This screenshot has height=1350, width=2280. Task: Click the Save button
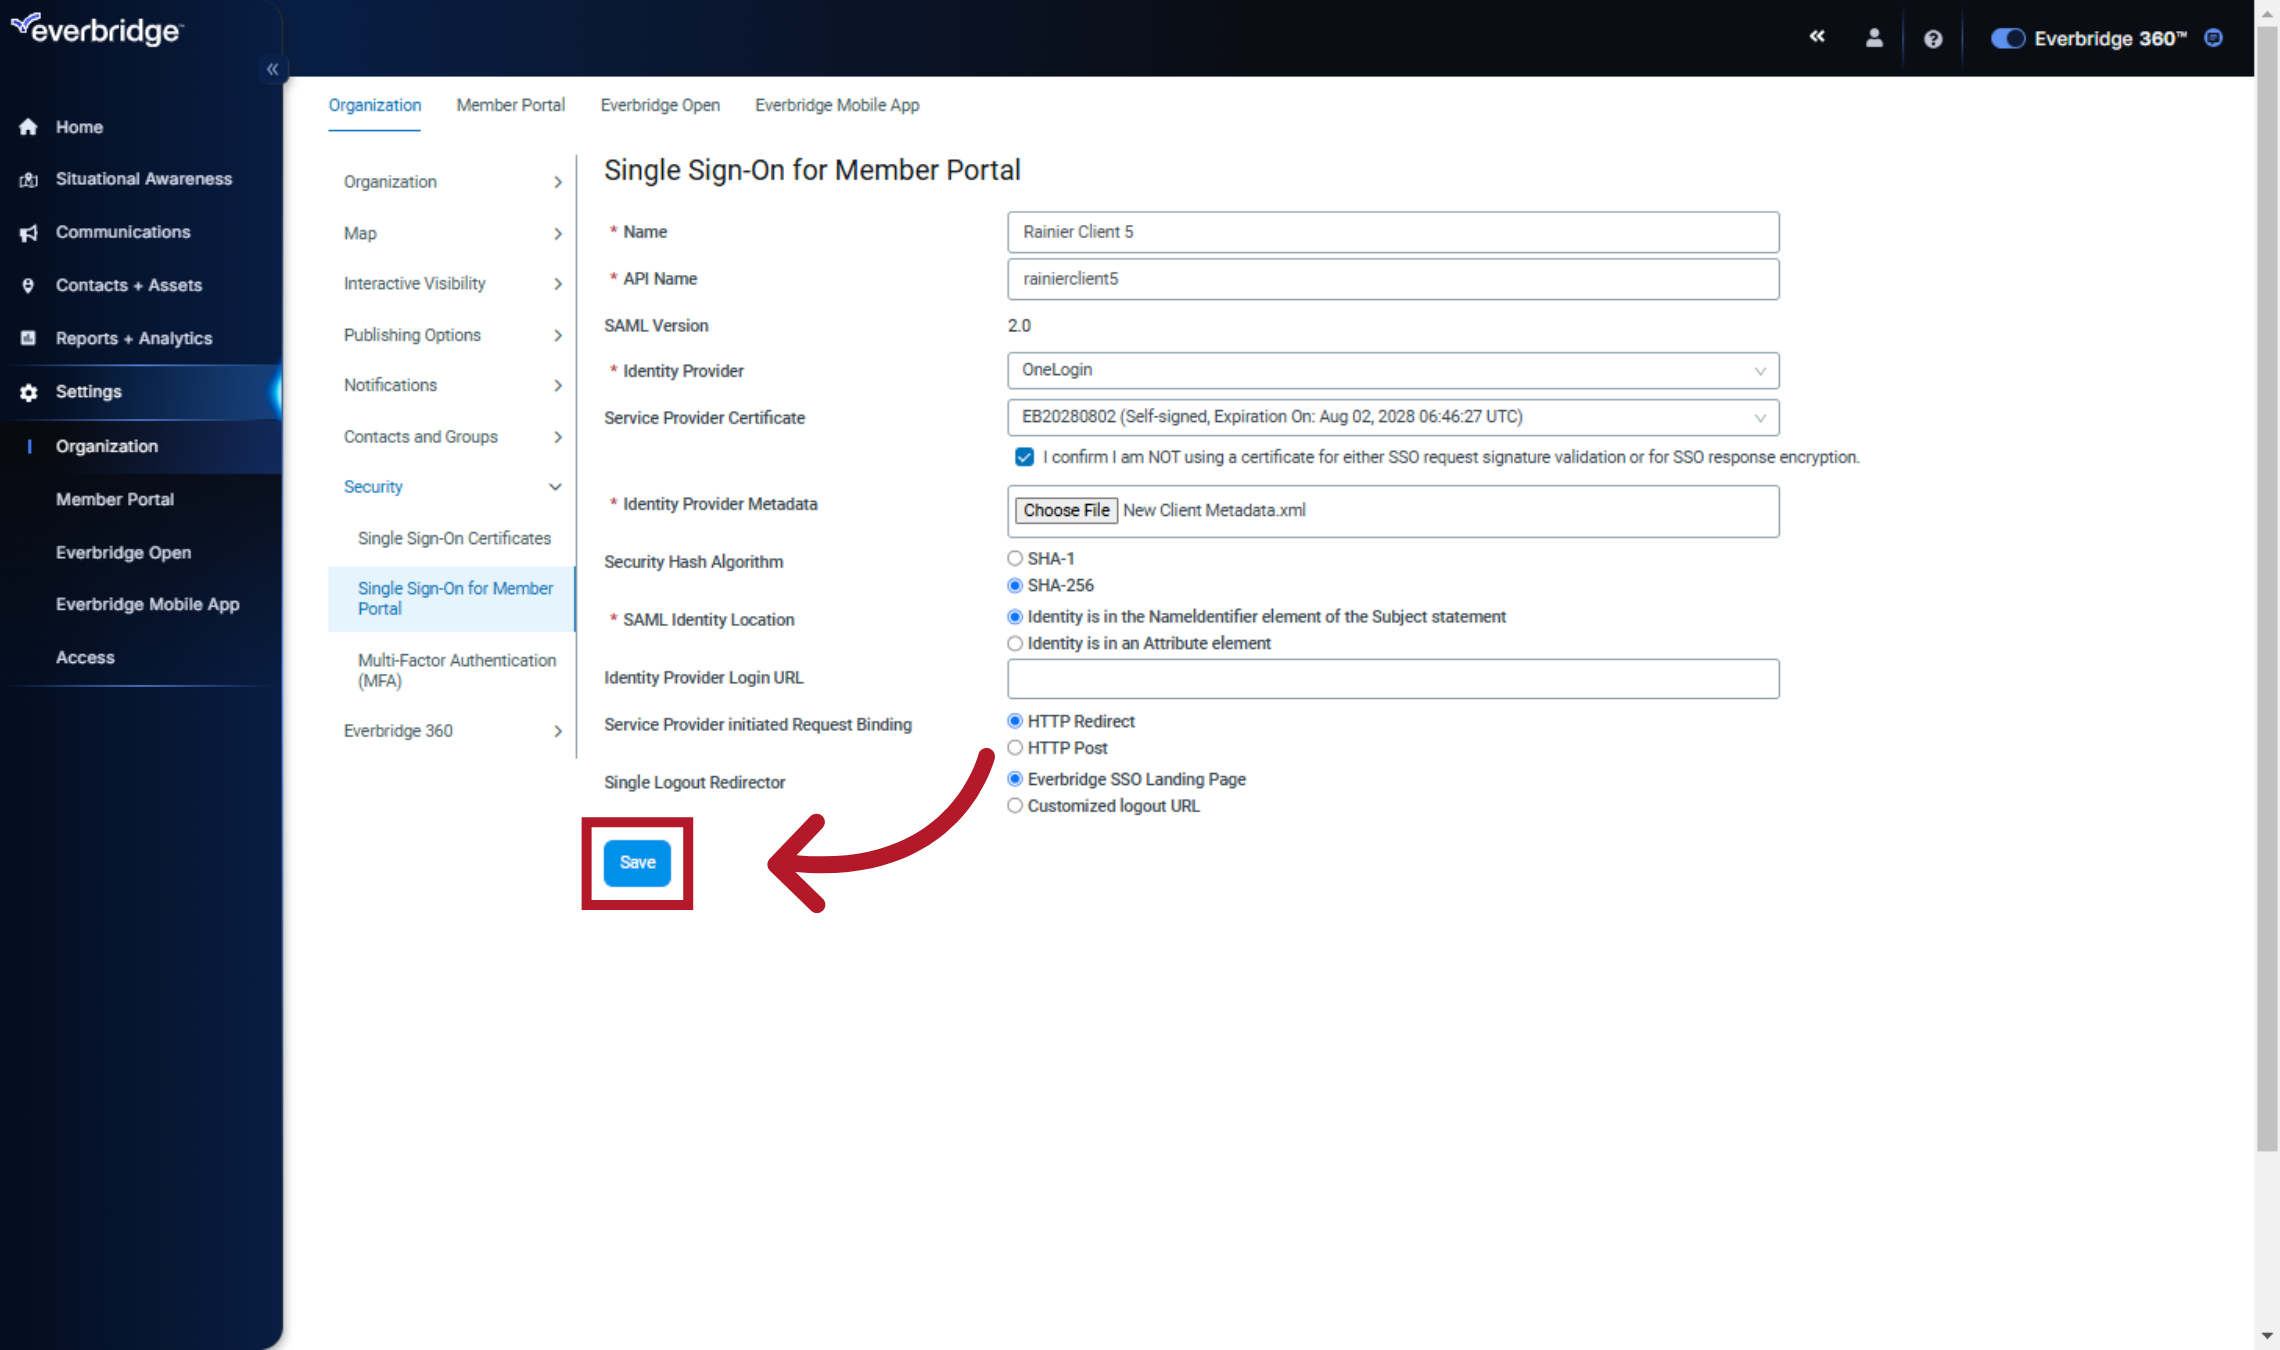[x=637, y=862]
